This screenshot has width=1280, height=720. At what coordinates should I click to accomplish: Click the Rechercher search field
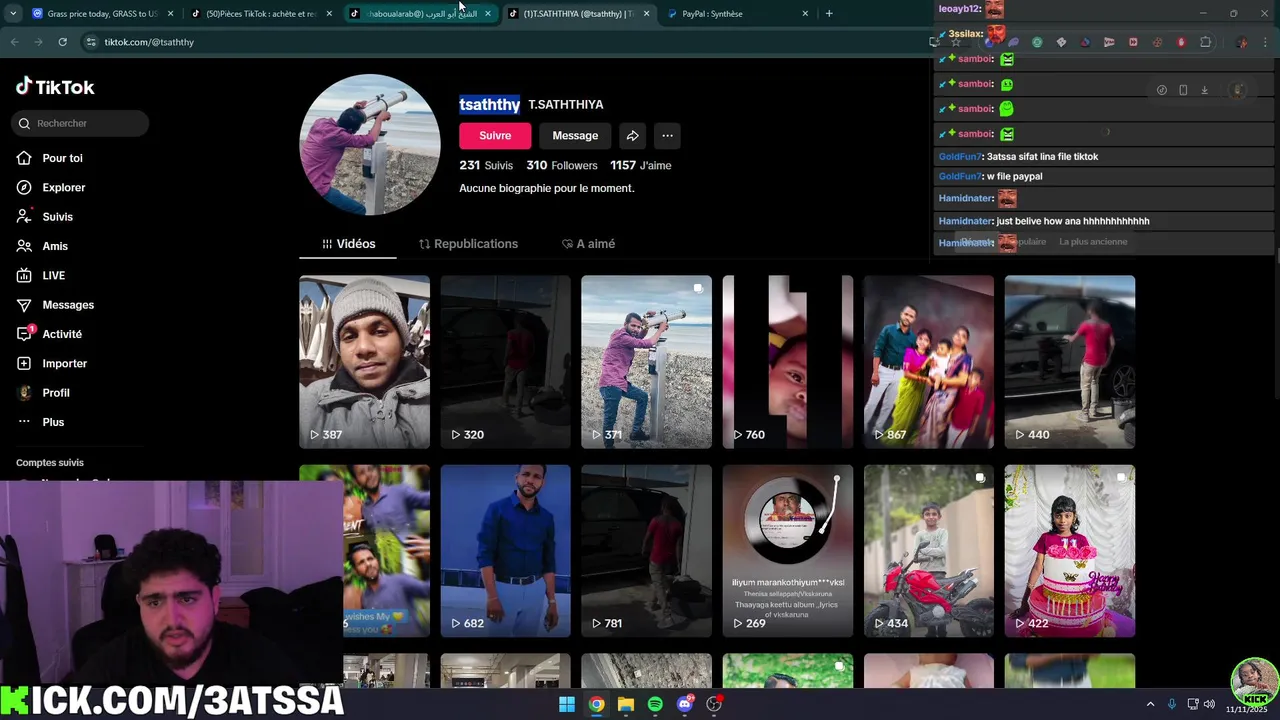[x=80, y=123]
